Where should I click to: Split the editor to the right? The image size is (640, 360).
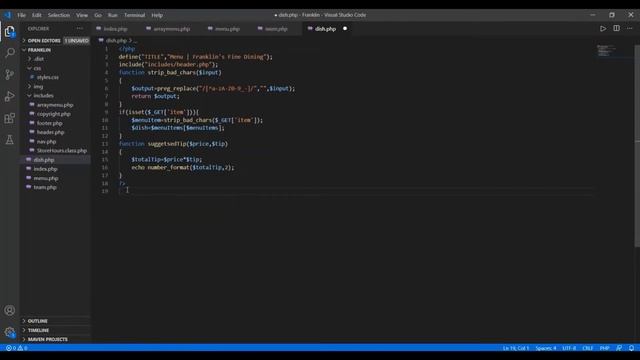[616, 29]
